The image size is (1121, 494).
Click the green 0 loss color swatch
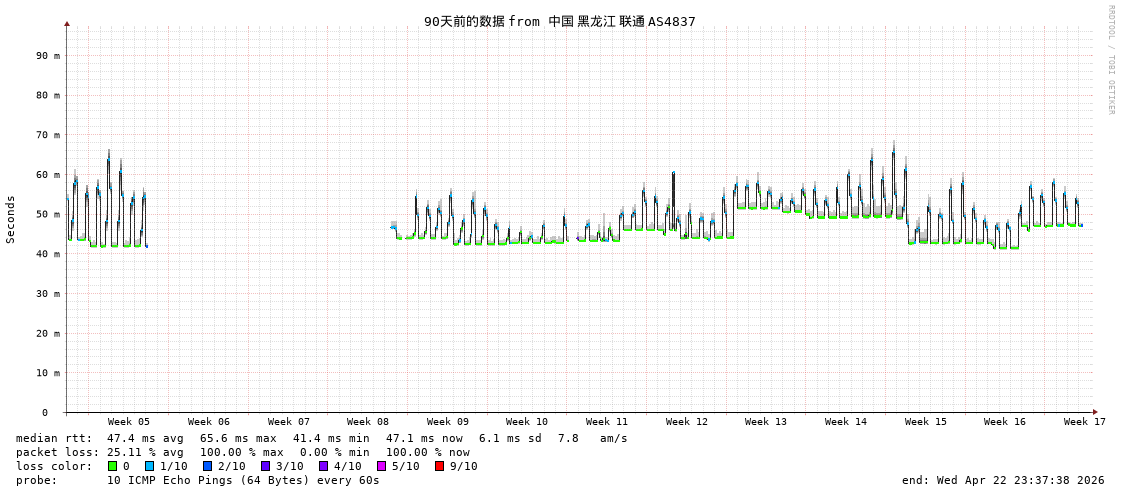(112, 466)
